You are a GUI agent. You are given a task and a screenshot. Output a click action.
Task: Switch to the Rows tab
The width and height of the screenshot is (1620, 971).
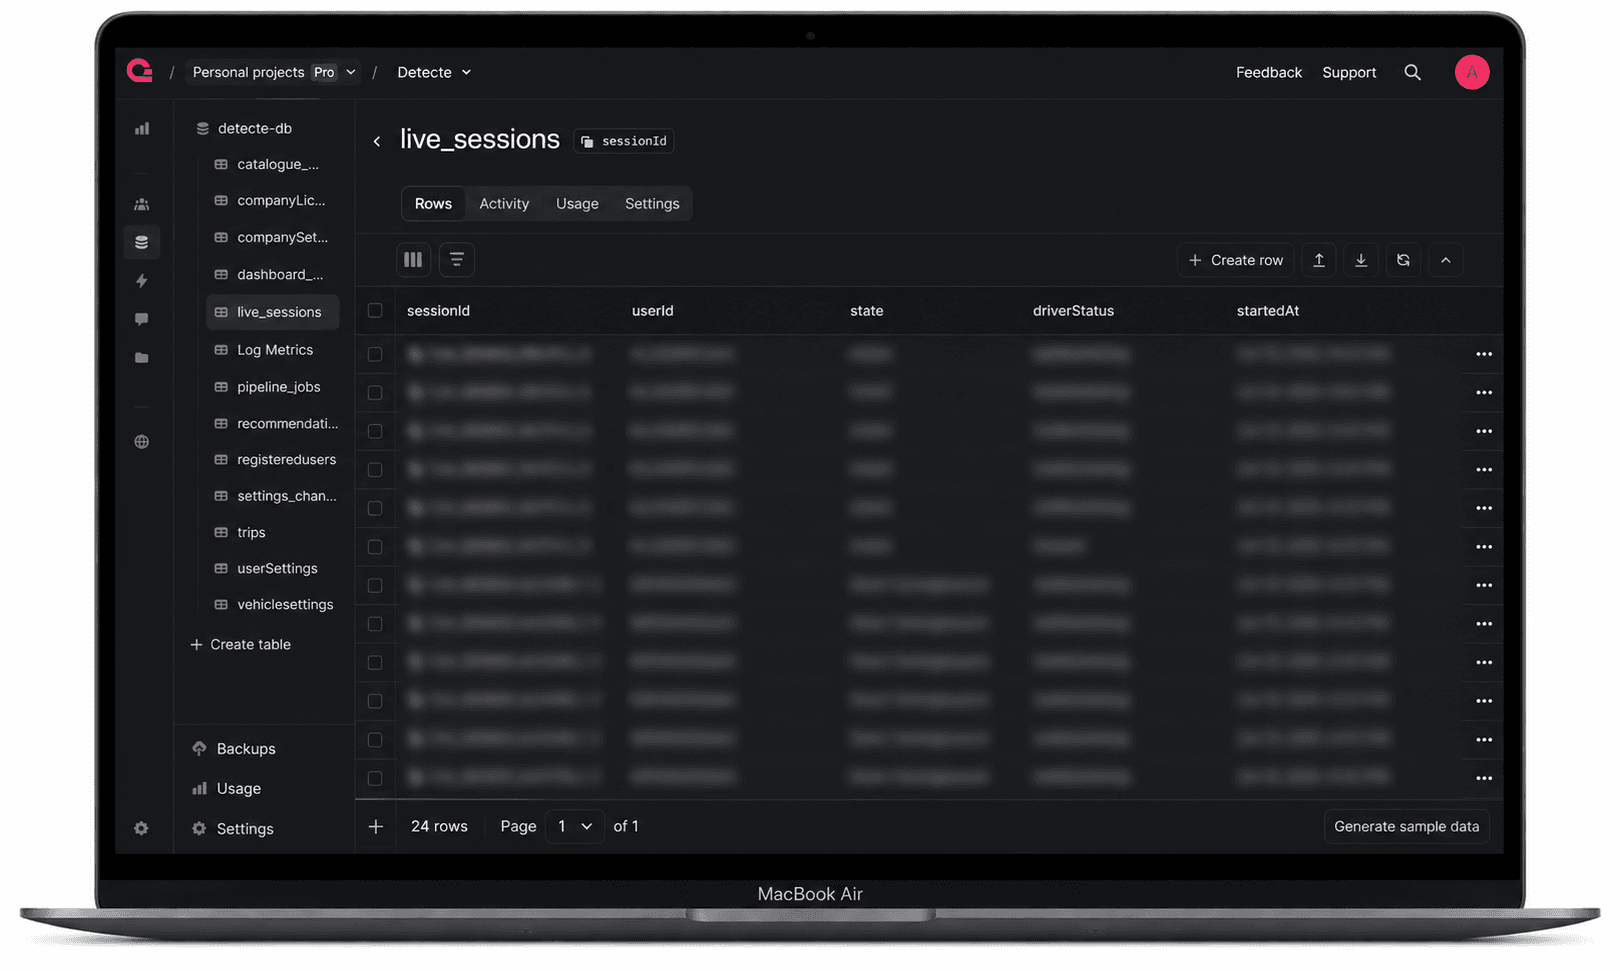pyautogui.click(x=433, y=204)
